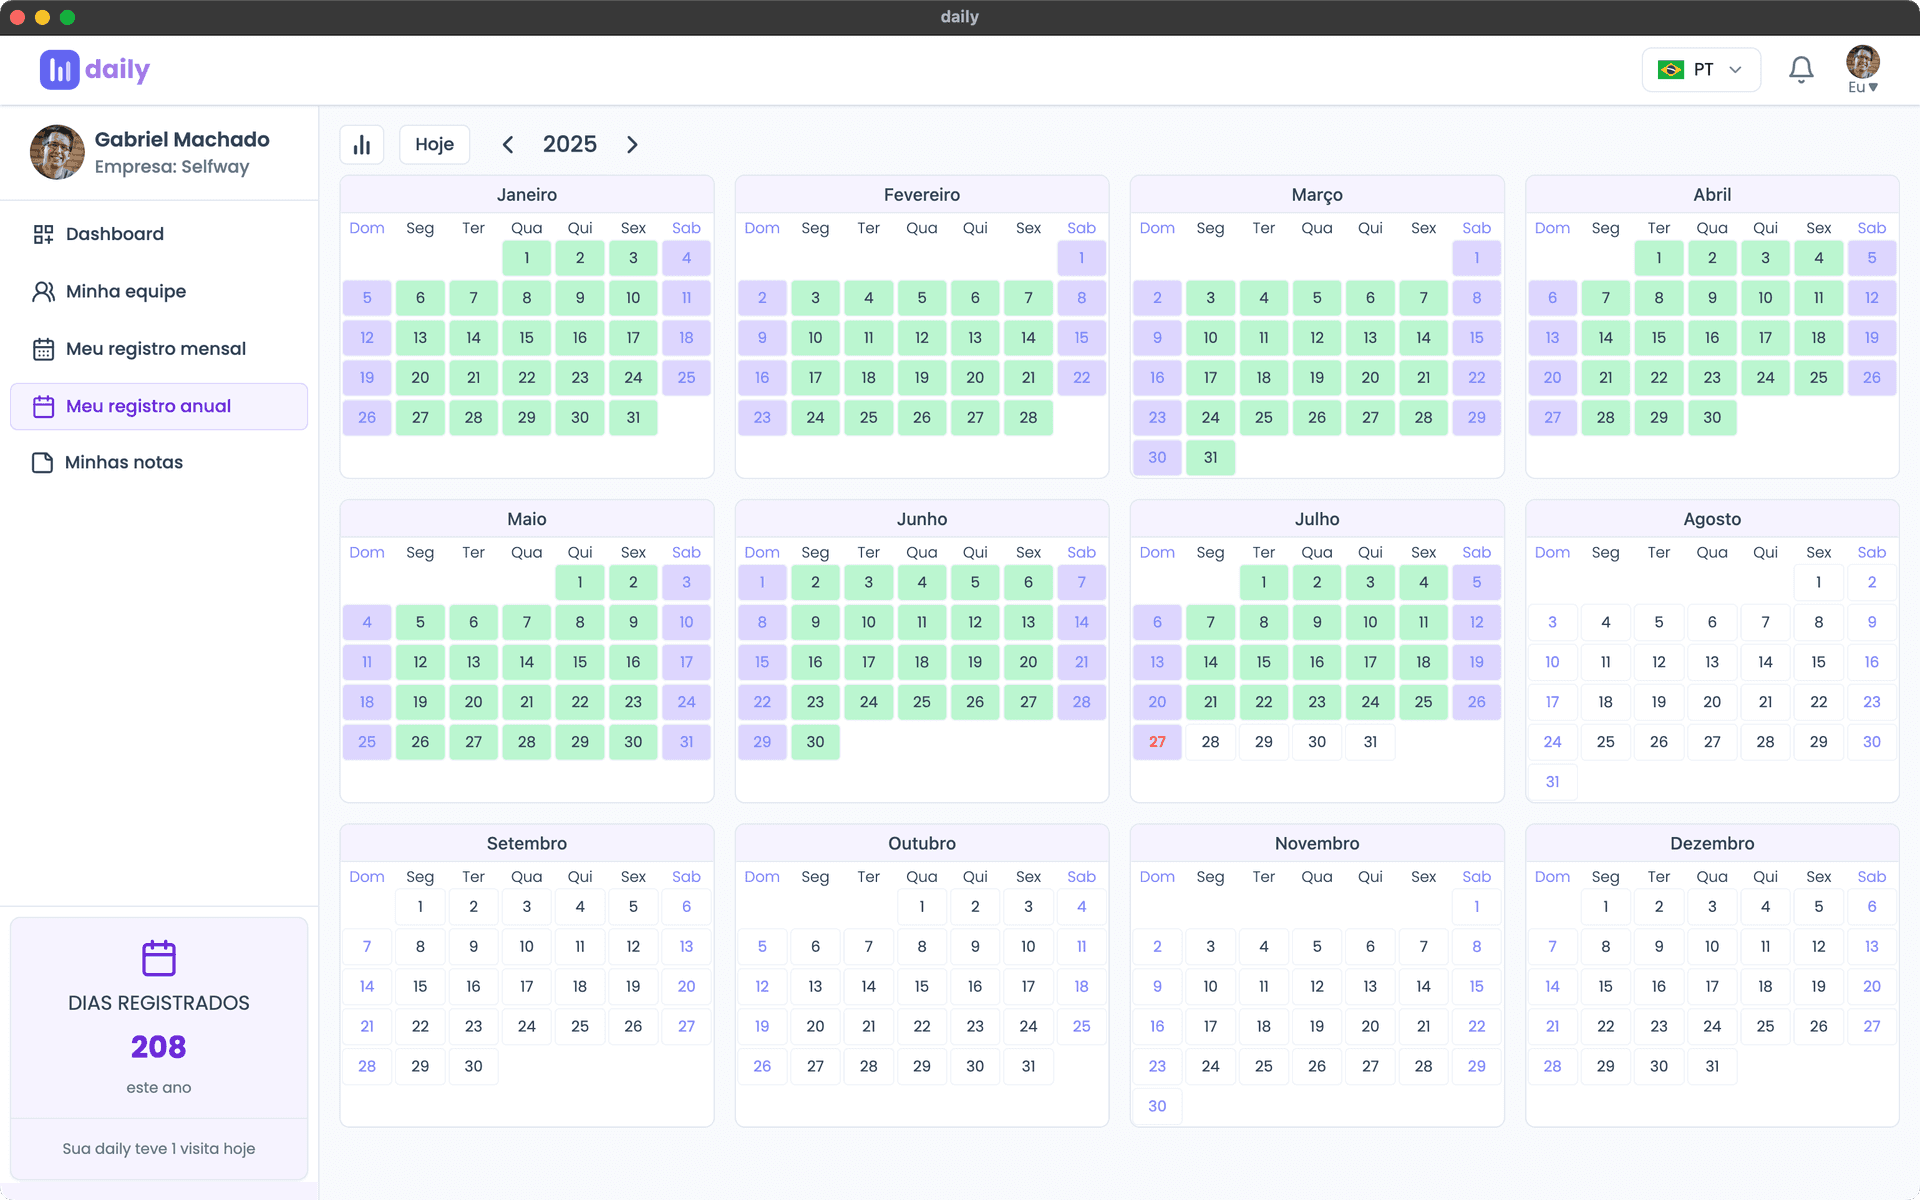Screen dimensions: 1920x1200
Task: Select Meu registro anual
Action: [148, 406]
